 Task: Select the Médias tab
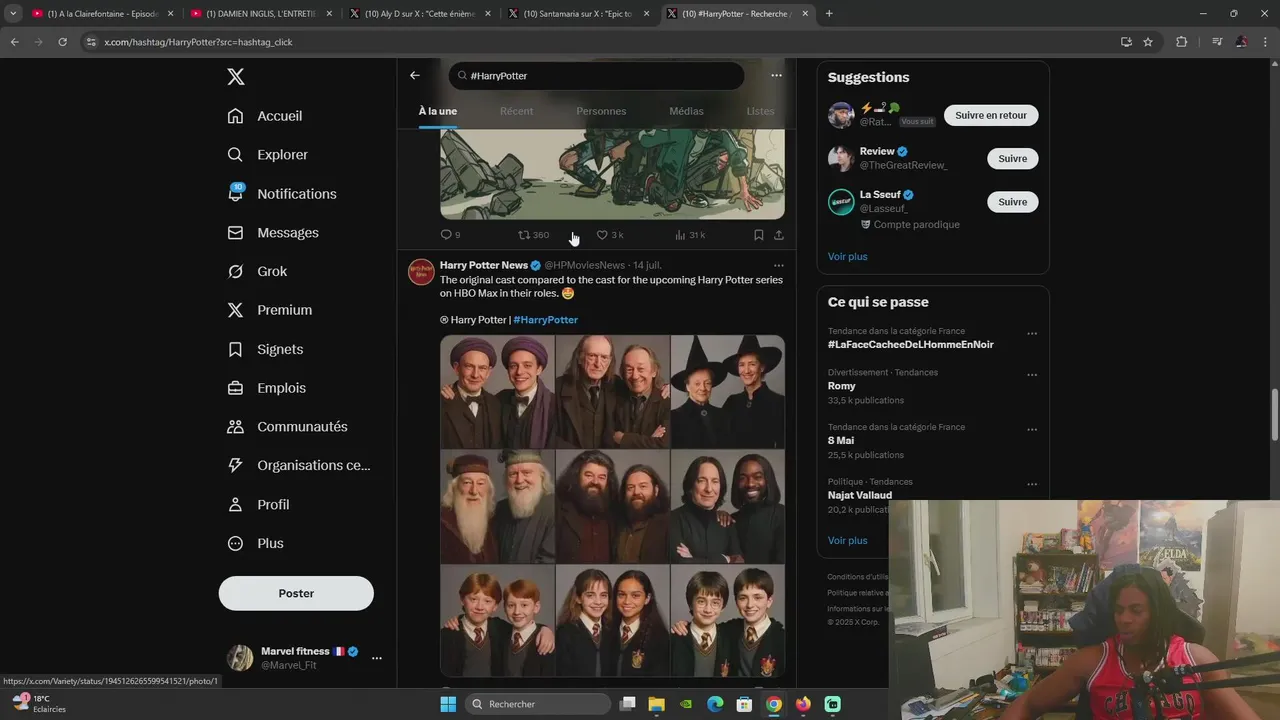tap(686, 111)
